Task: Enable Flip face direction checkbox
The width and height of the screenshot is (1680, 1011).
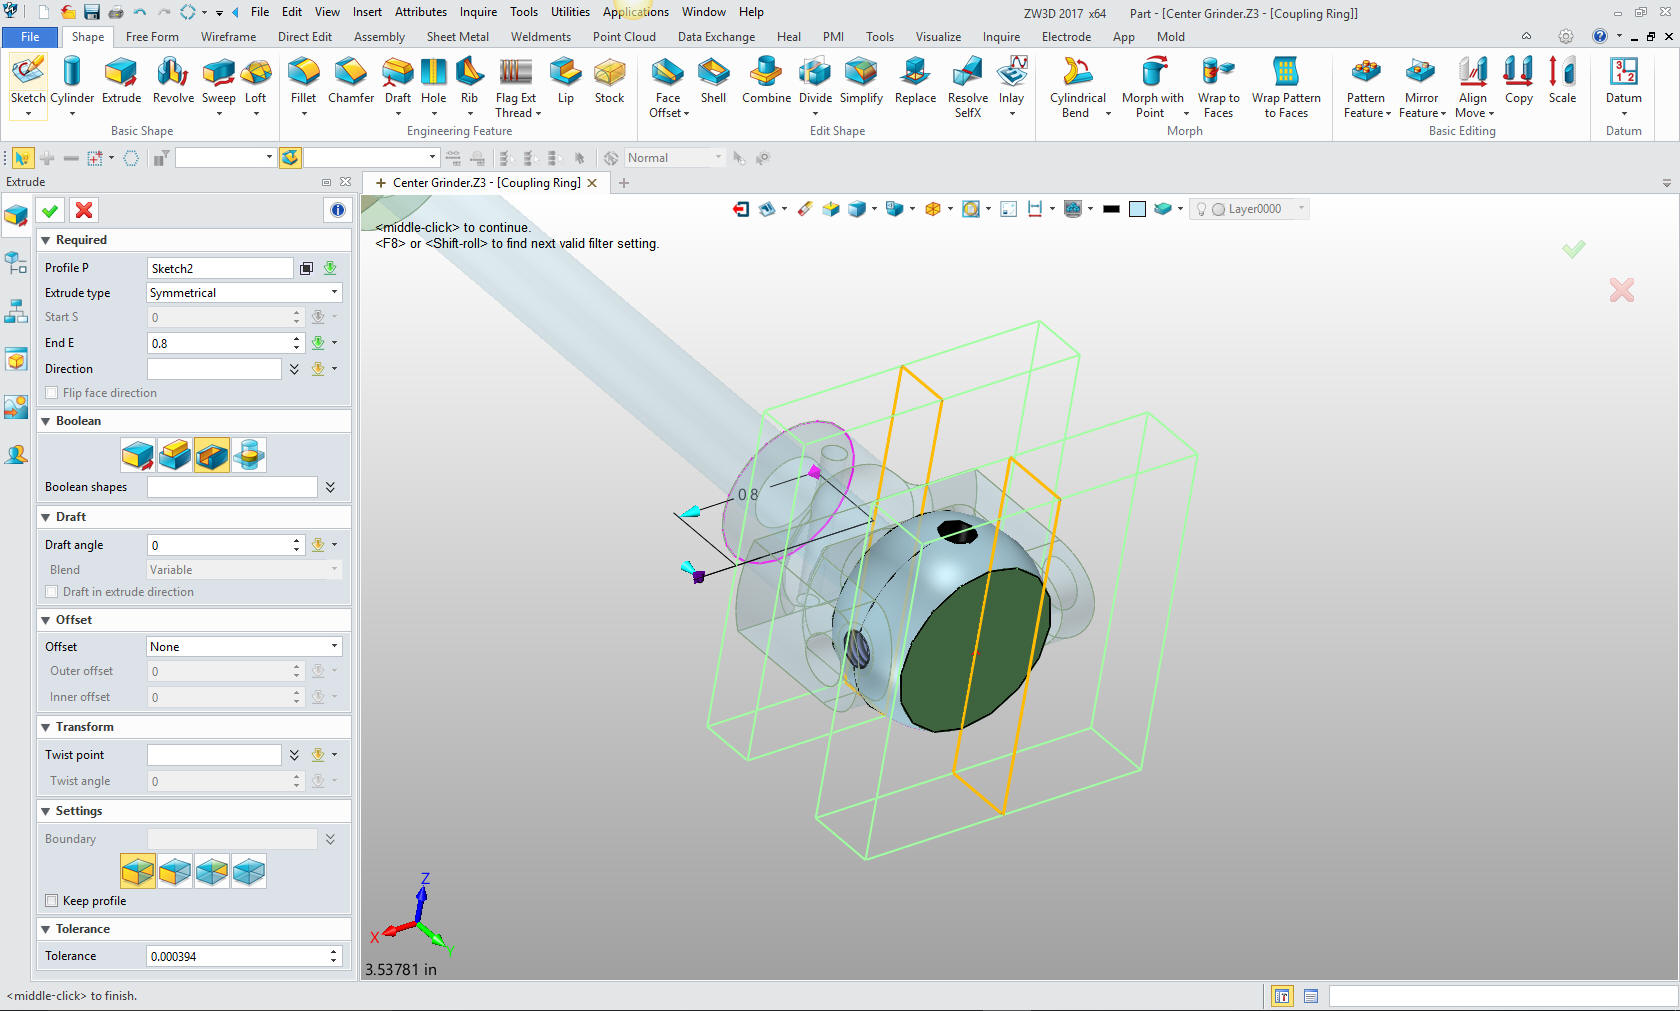Action: tap(52, 393)
